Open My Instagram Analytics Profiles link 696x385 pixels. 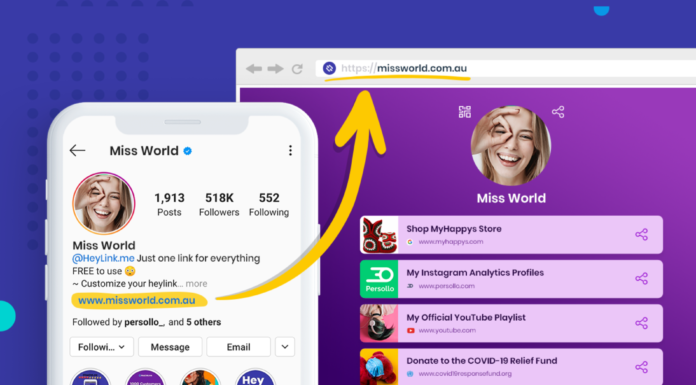(x=511, y=279)
